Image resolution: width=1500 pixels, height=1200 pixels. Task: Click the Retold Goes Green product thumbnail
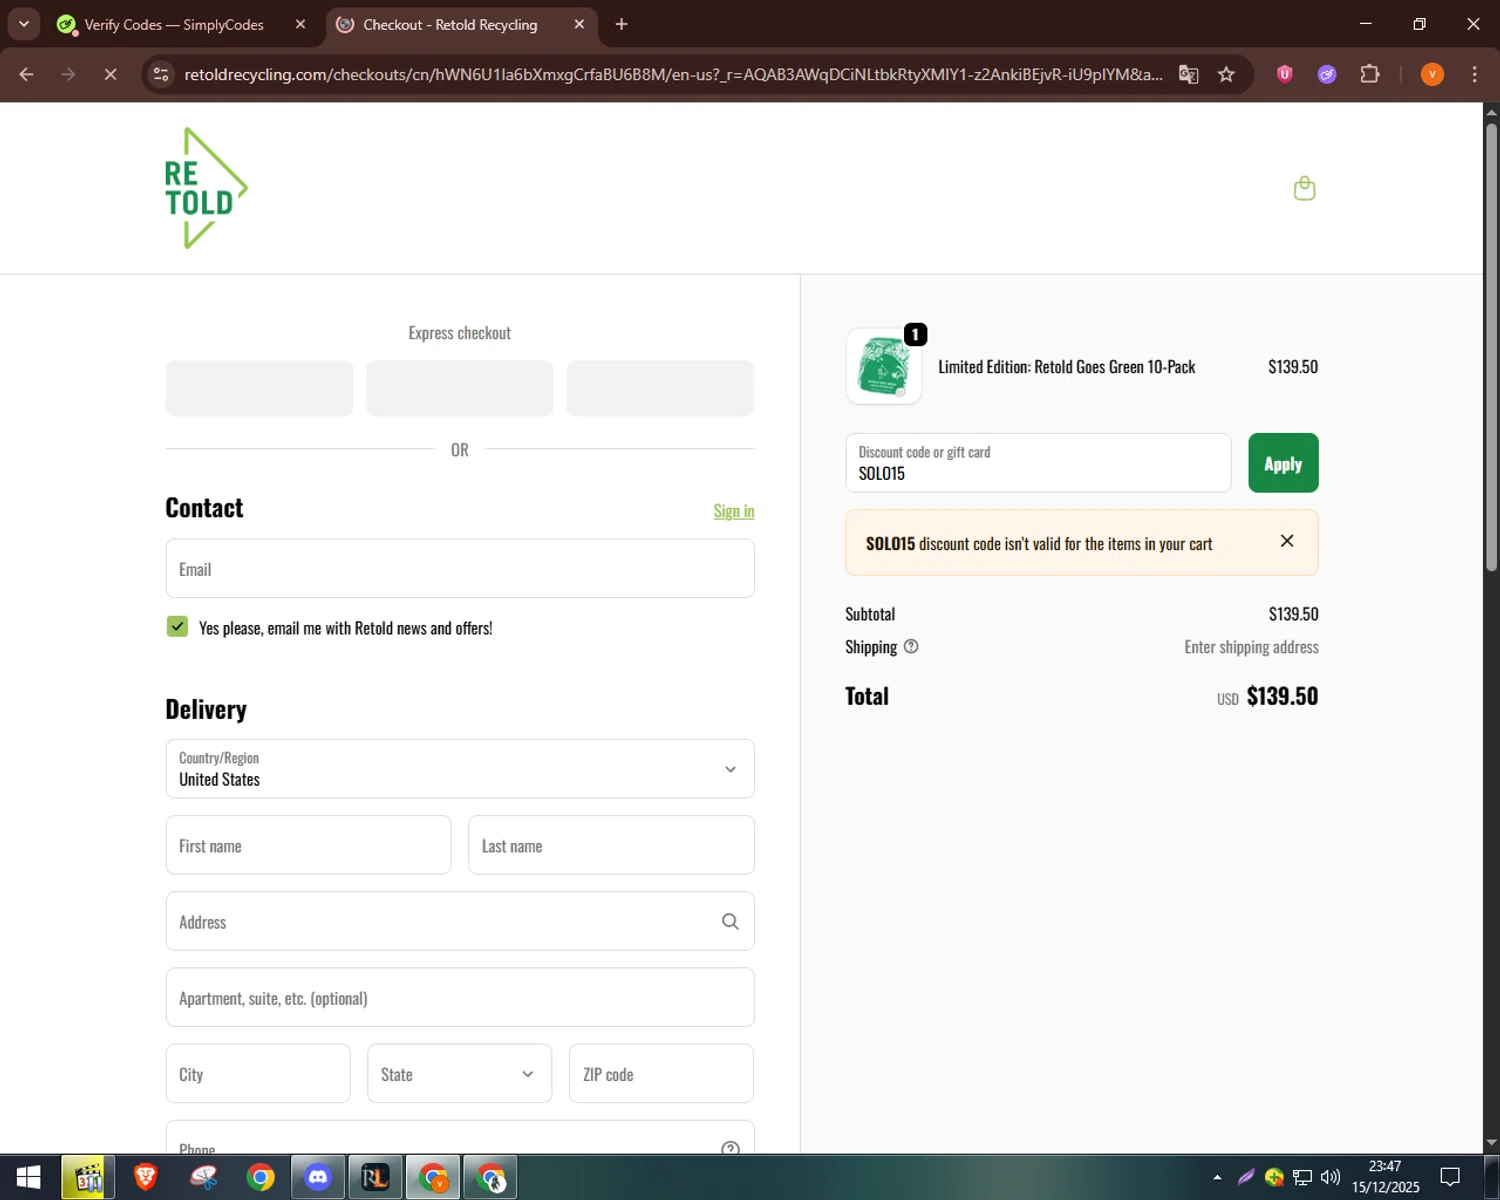pyautogui.click(x=884, y=367)
